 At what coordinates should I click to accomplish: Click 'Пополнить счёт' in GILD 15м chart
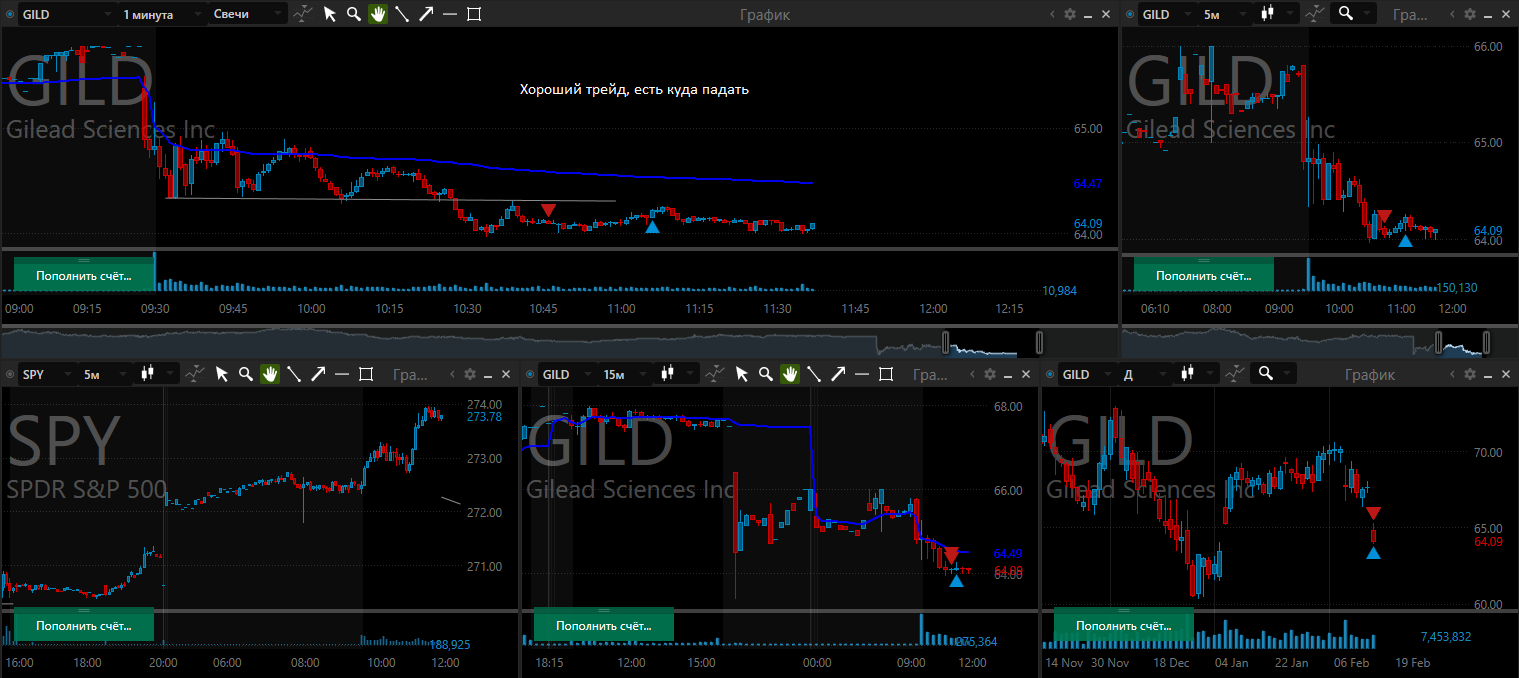(604, 625)
